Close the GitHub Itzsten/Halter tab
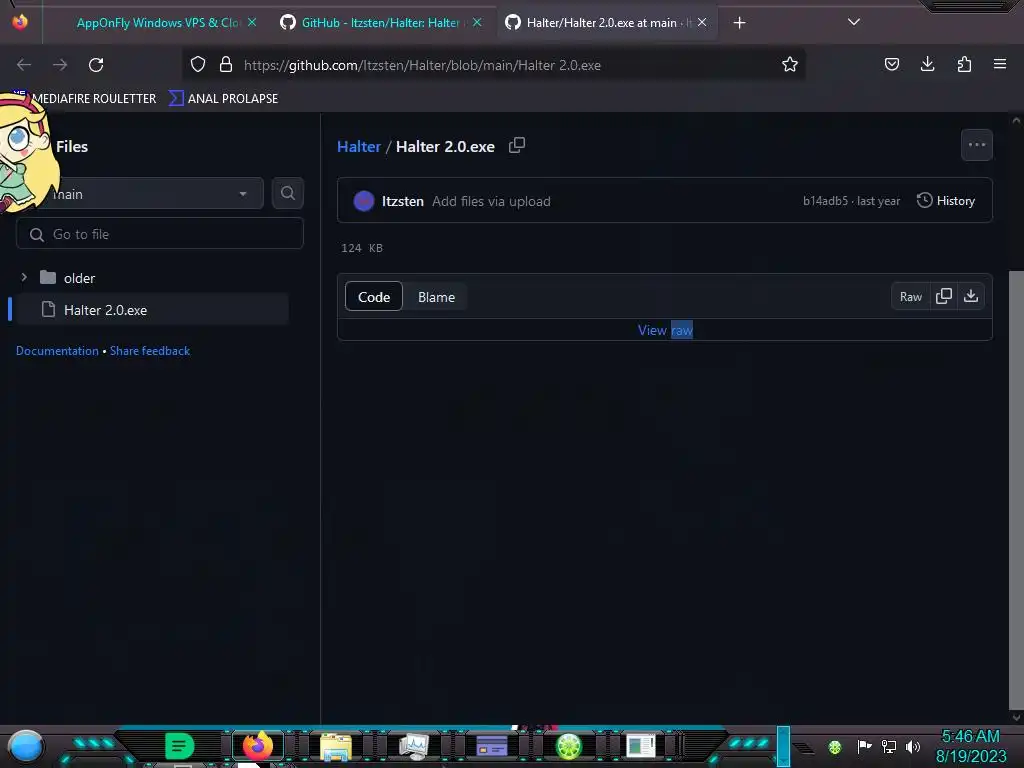Screen dimensions: 1024x768 click(x=477, y=22)
